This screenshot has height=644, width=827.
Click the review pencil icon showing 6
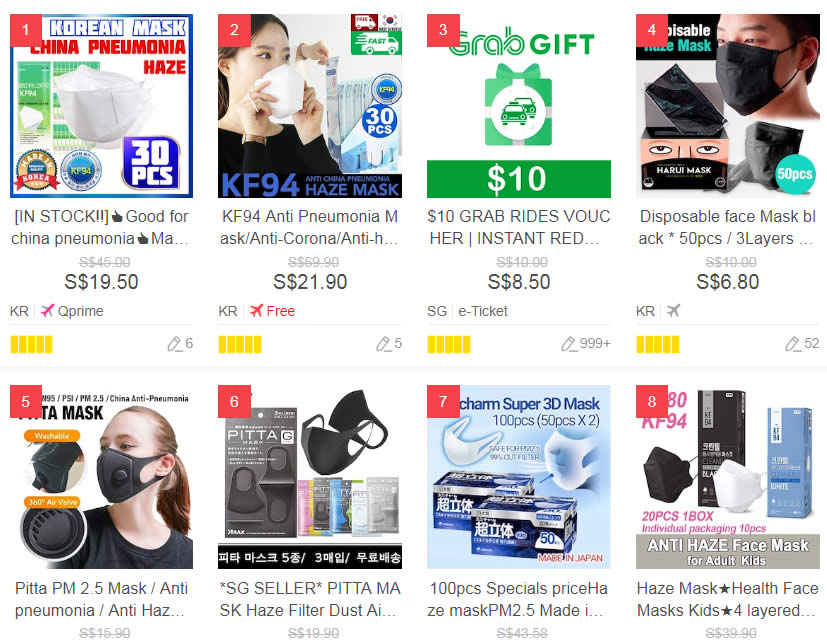174,344
